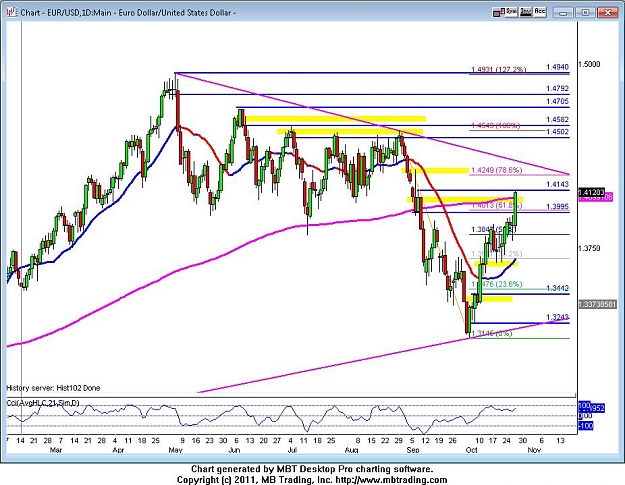Click the 1.5000 price axis label
This screenshot has width=625, height=485.
coord(589,64)
